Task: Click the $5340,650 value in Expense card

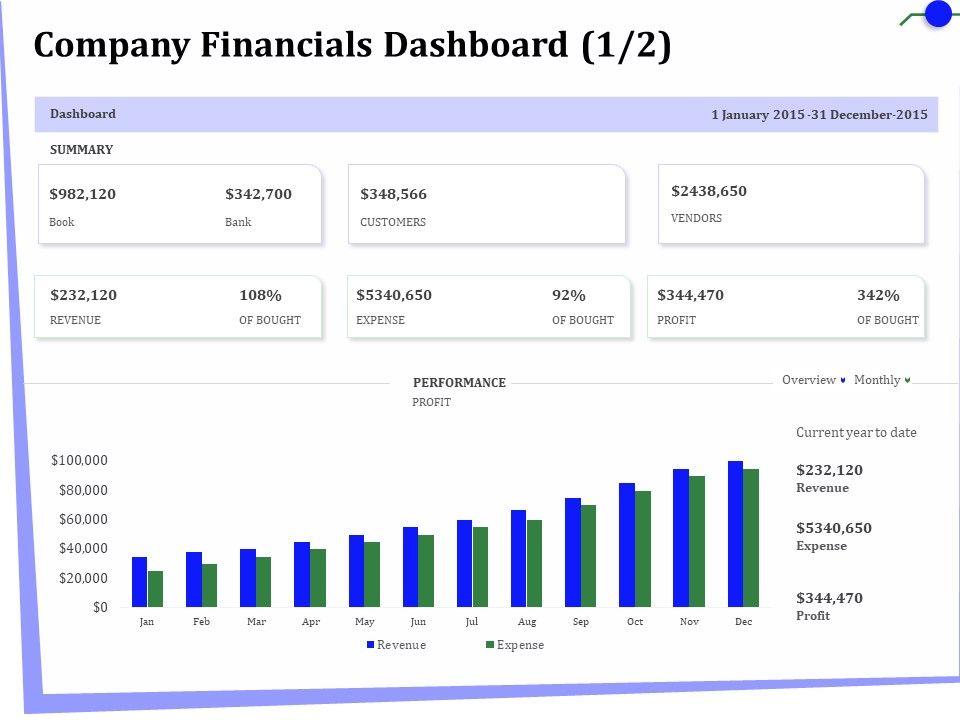Action: click(394, 295)
